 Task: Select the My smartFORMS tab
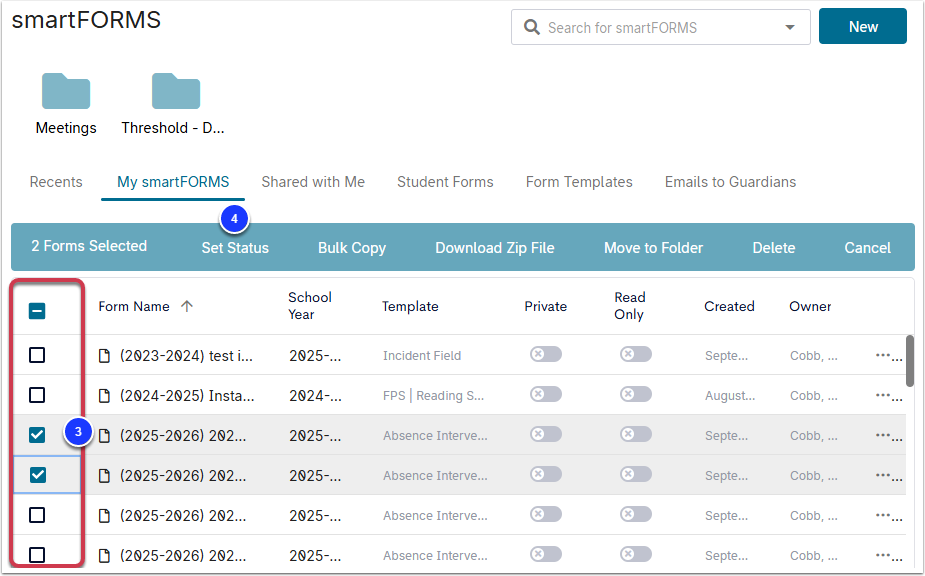pos(173,182)
